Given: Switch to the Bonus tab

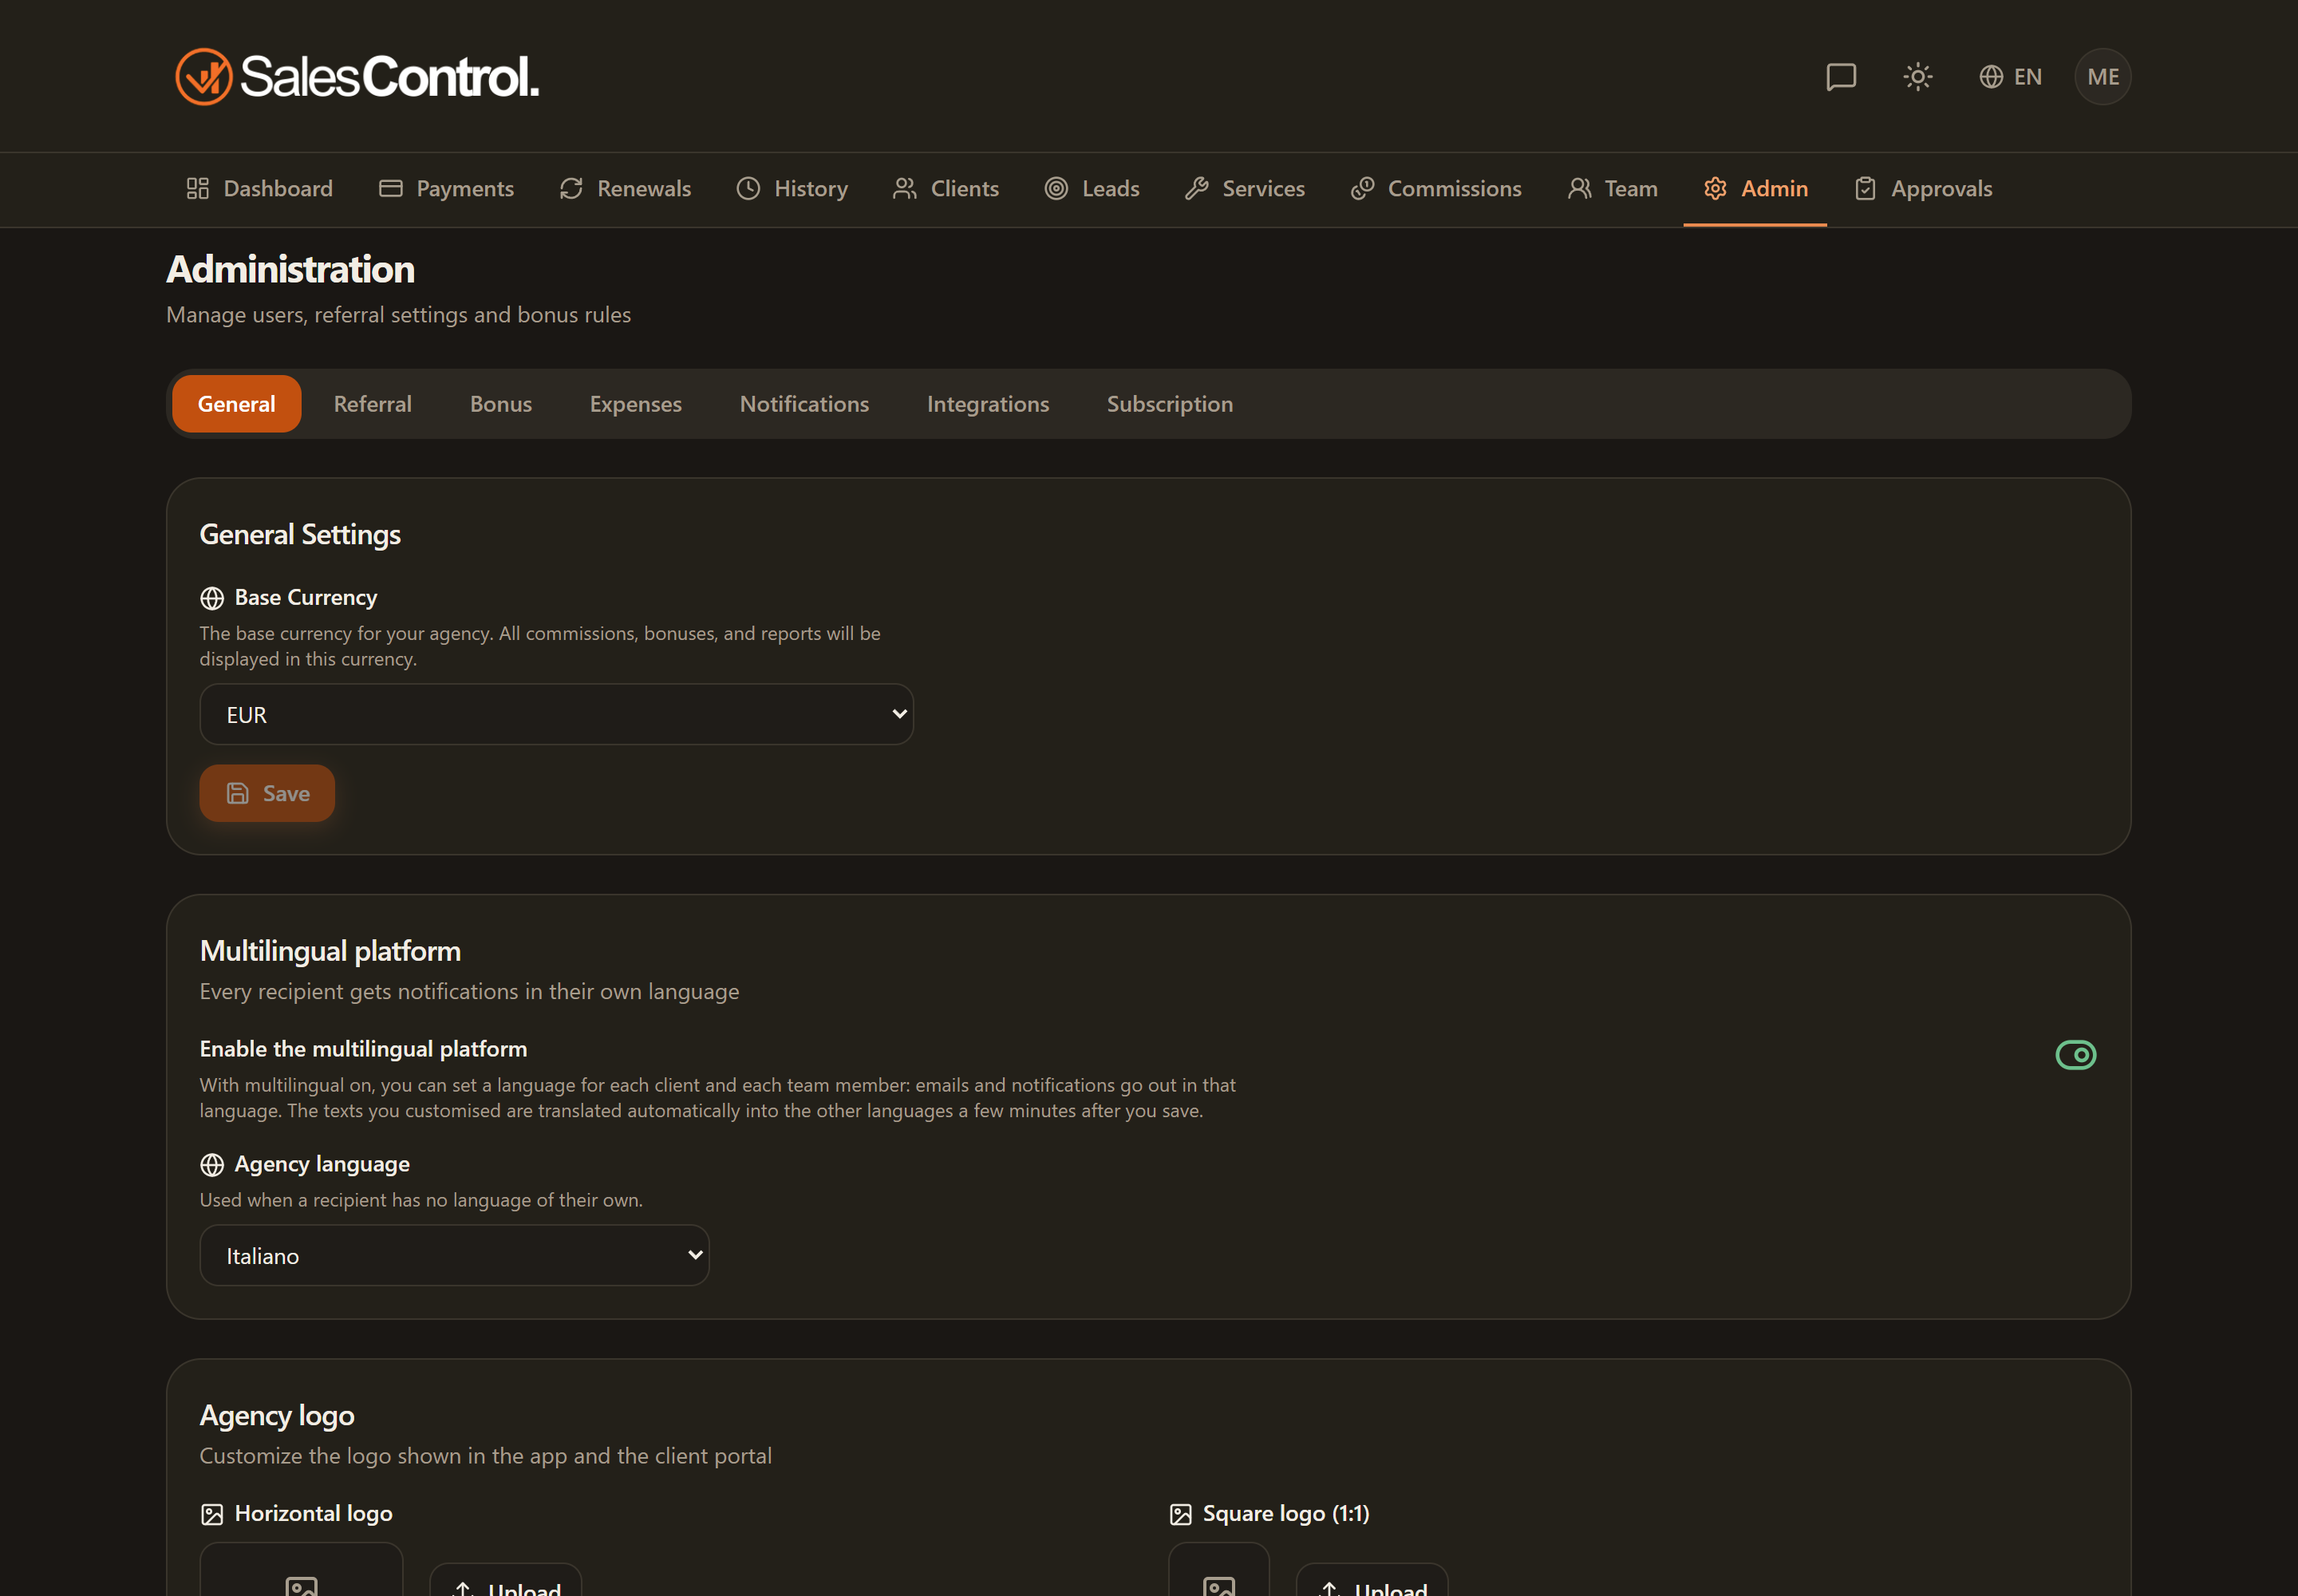Looking at the screenshot, I should (501, 404).
